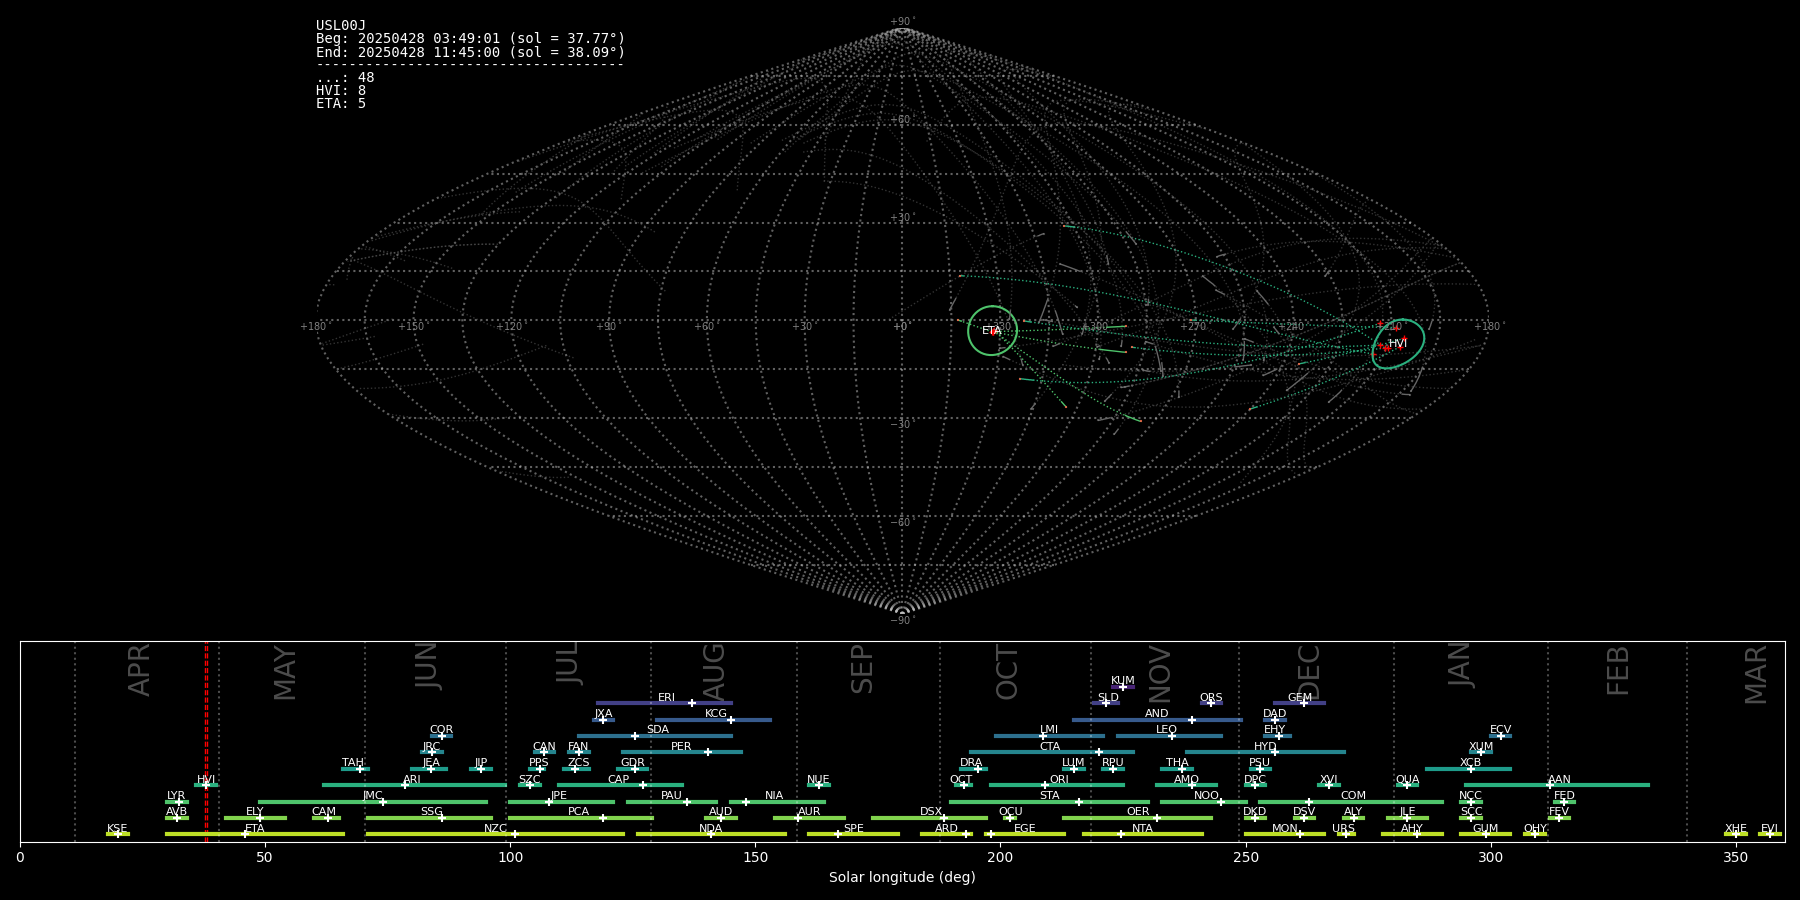Click the 'ETA: 5' count in header
The width and height of the screenshot is (1800, 900).
tap(341, 104)
